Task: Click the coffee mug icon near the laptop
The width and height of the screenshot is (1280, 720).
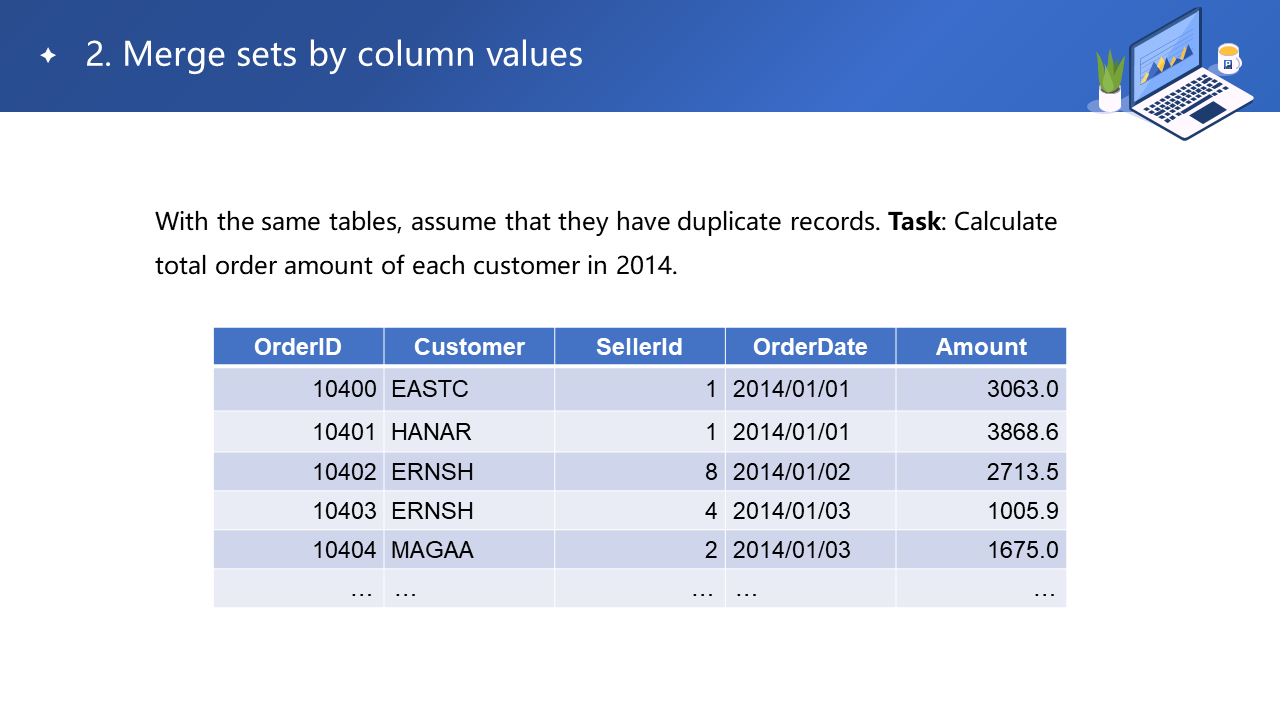Action: 1228,59
